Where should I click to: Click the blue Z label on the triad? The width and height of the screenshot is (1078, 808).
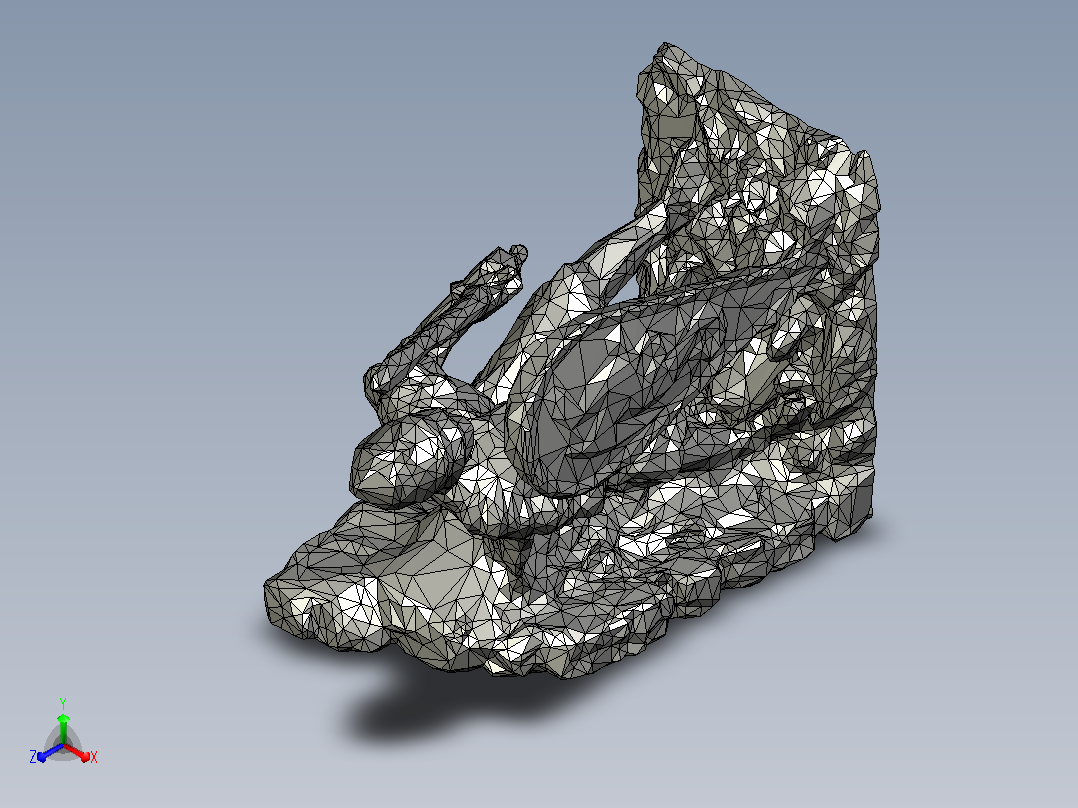coord(32,756)
